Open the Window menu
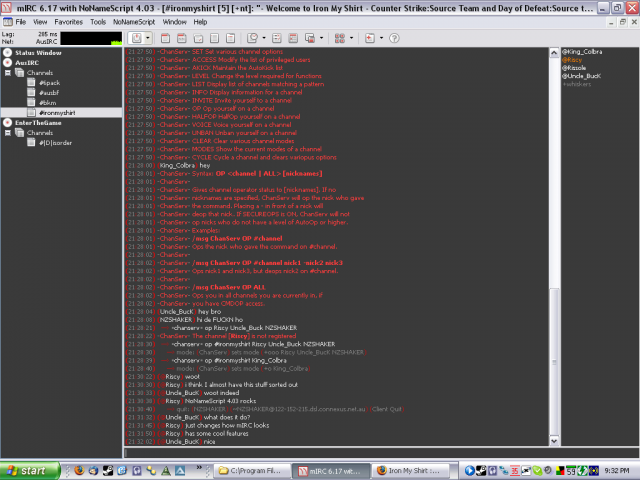The image size is (640, 480). [174, 22]
